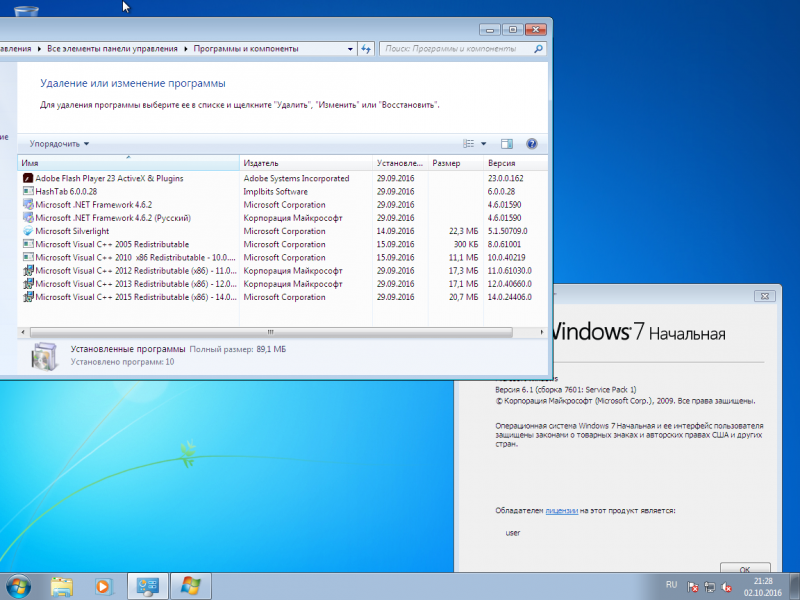
Task: Click version 14.0.24406.0 cell
Action: click(510, 297)
